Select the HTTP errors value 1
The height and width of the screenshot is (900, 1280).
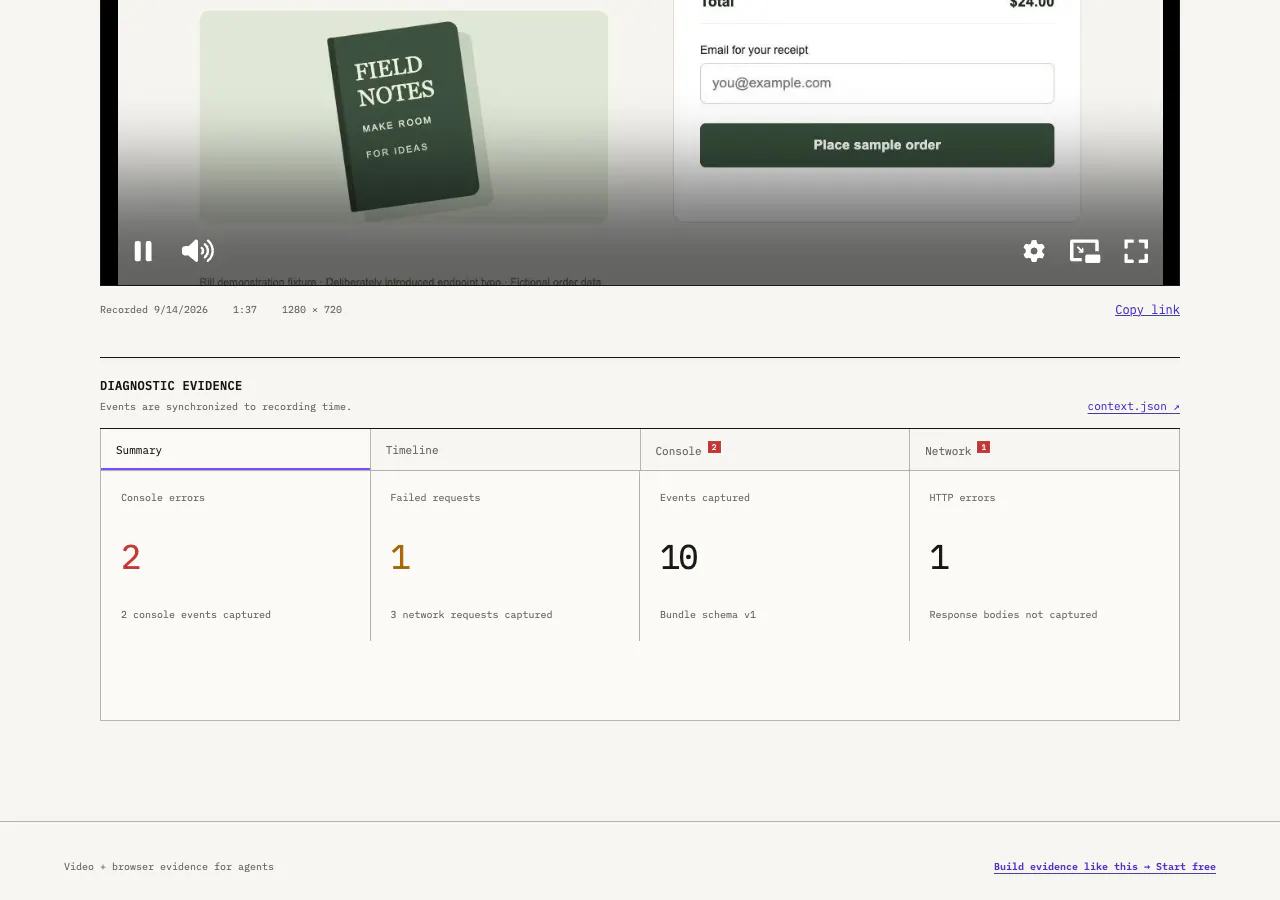click(x=939, y=558)
